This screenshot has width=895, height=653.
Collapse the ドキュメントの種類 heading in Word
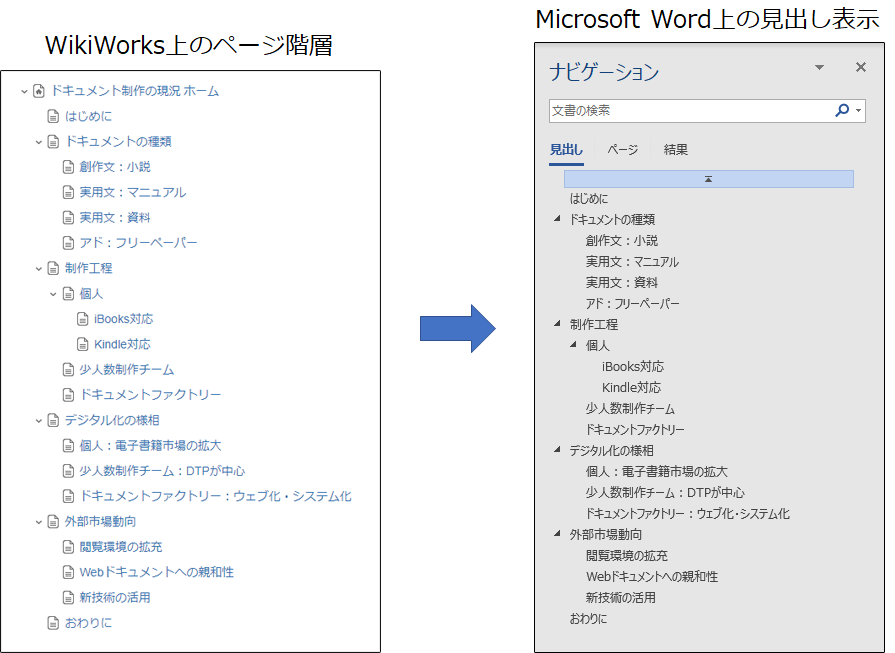pyautogui.click(x=557, y=219)
